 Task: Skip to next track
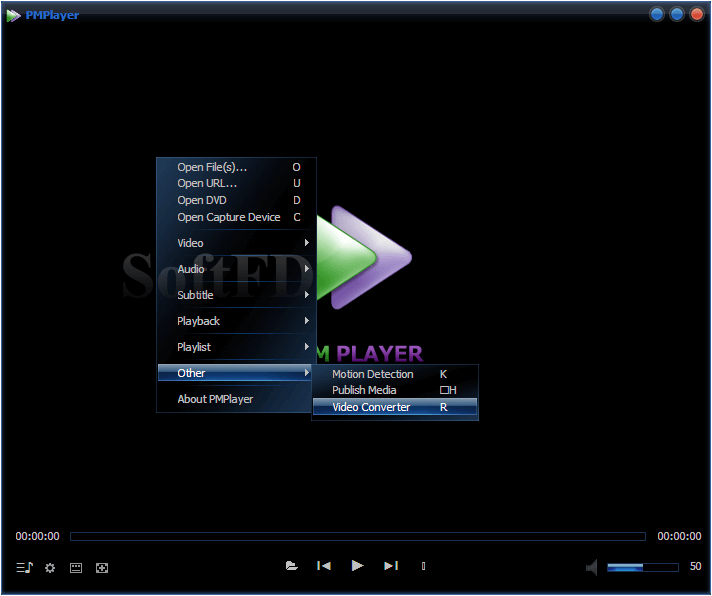[x=391, y=566]
